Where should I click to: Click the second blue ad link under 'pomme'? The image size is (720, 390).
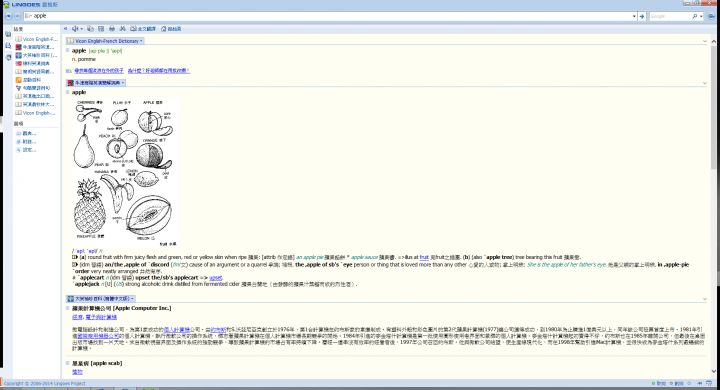pos(159,71)
